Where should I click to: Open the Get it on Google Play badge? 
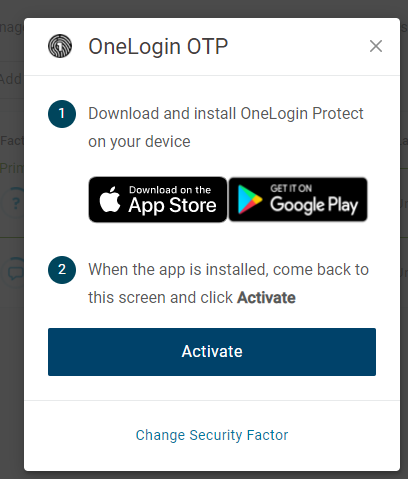[298, 199]
